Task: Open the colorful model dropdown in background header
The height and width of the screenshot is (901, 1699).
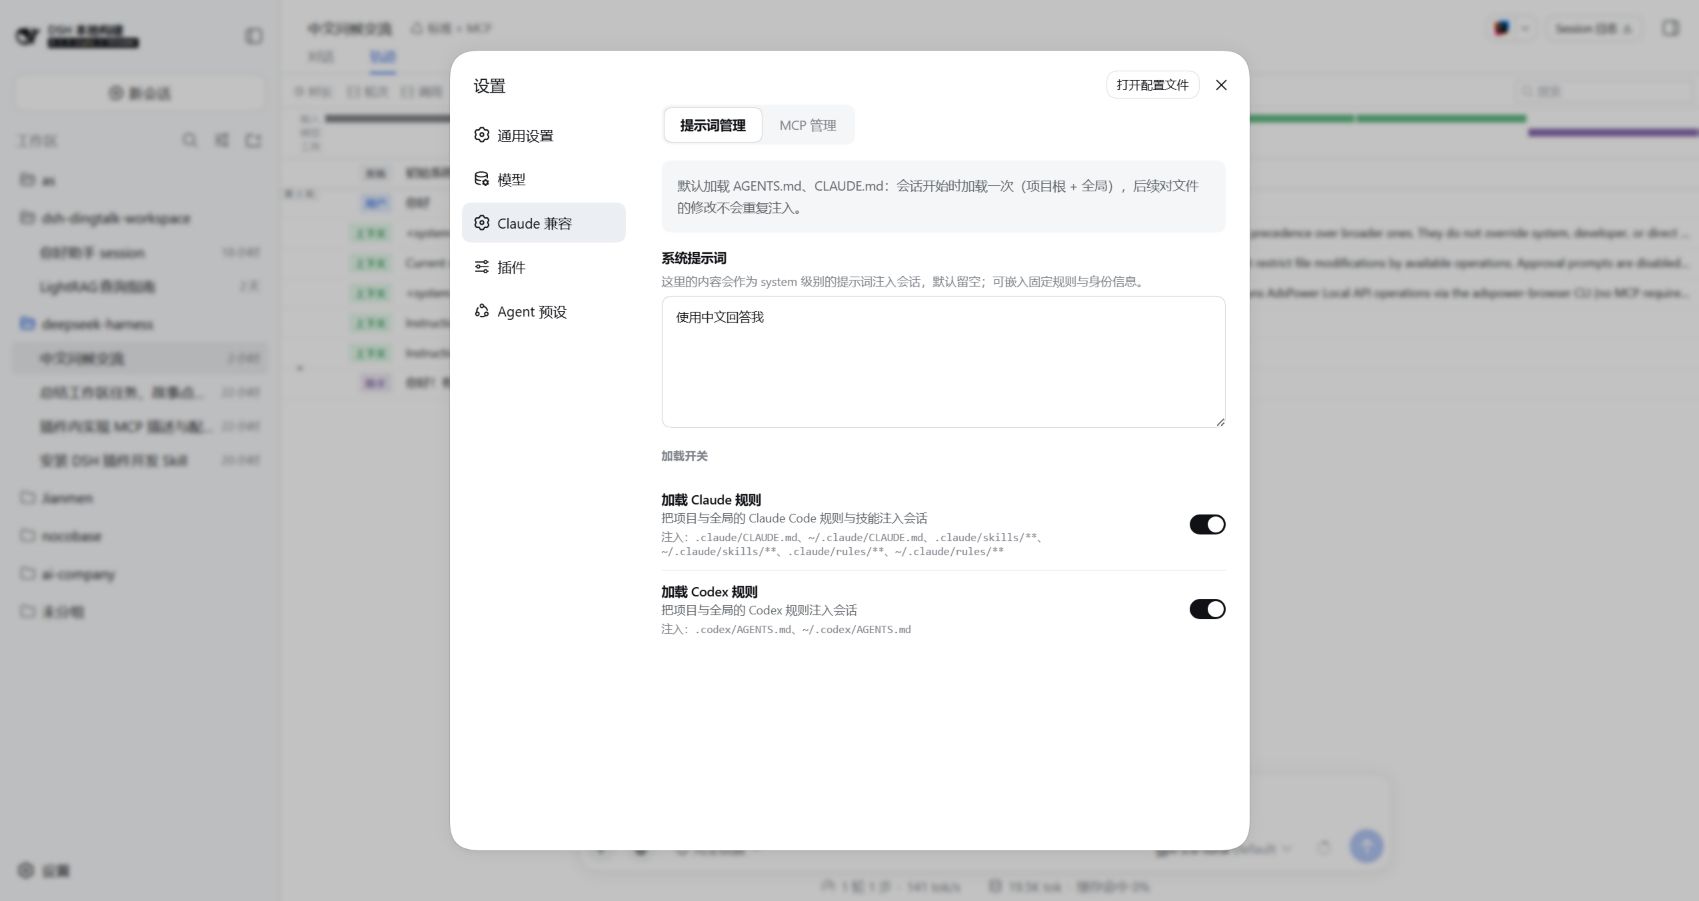Action: point(1511,28)
